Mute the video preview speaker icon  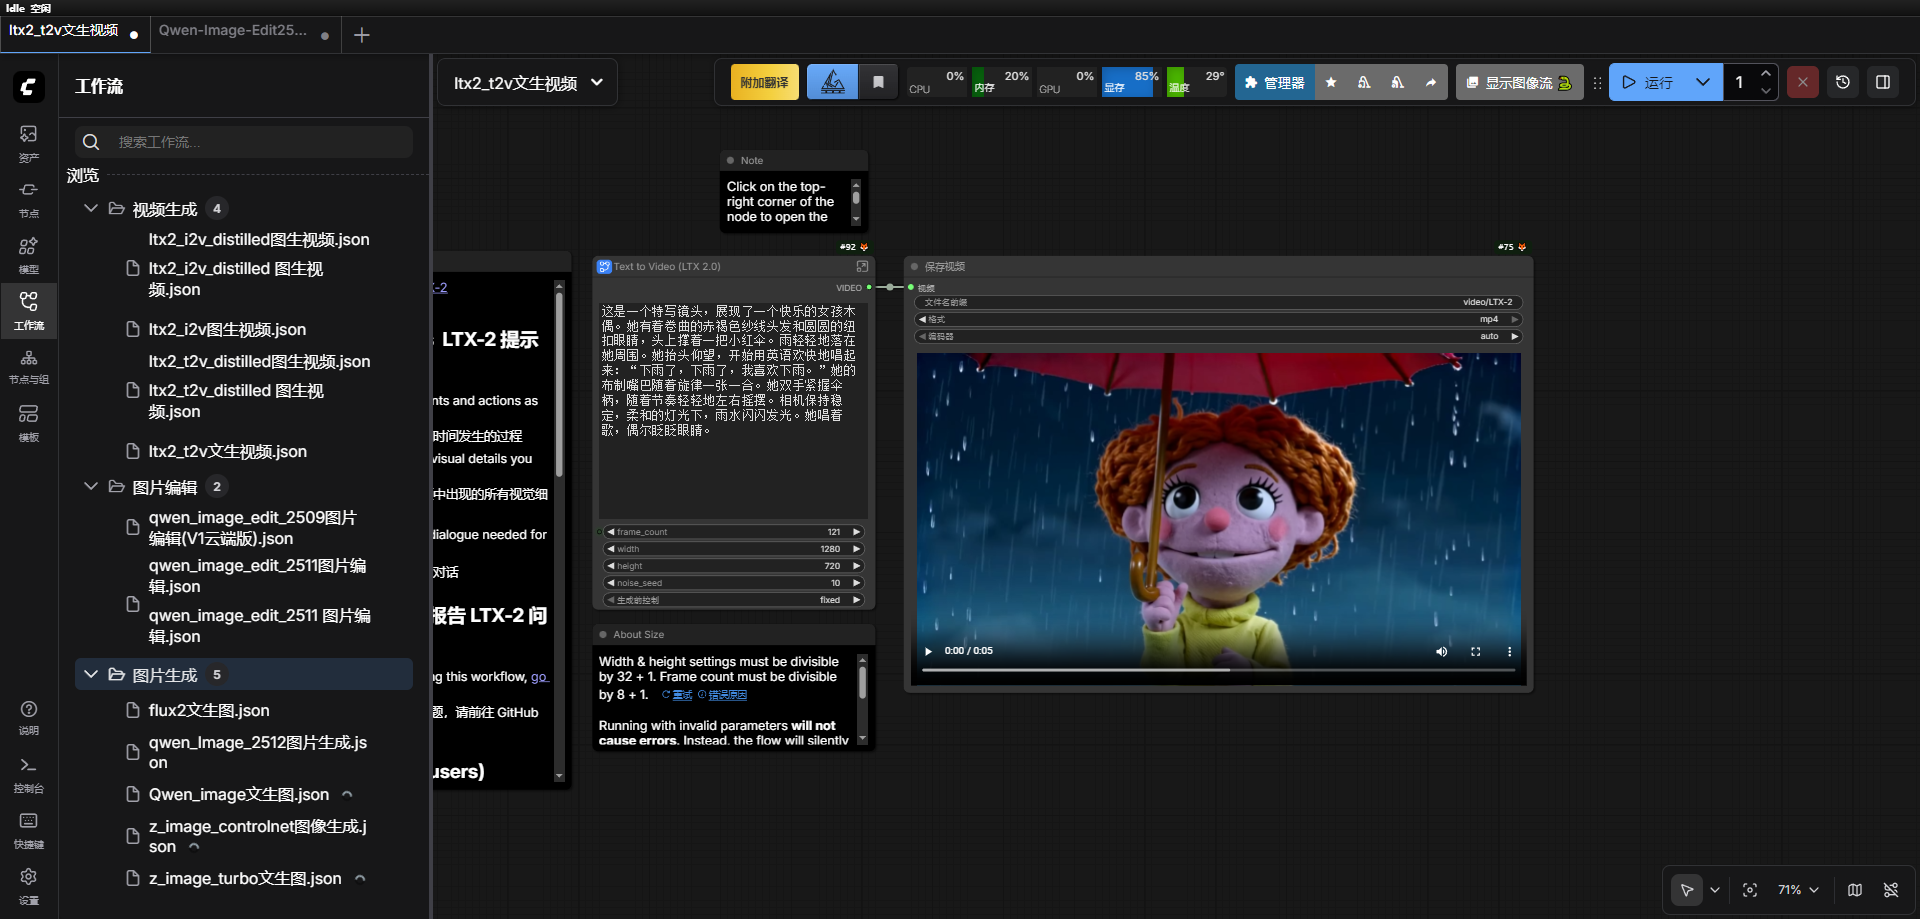(1441, 651)
